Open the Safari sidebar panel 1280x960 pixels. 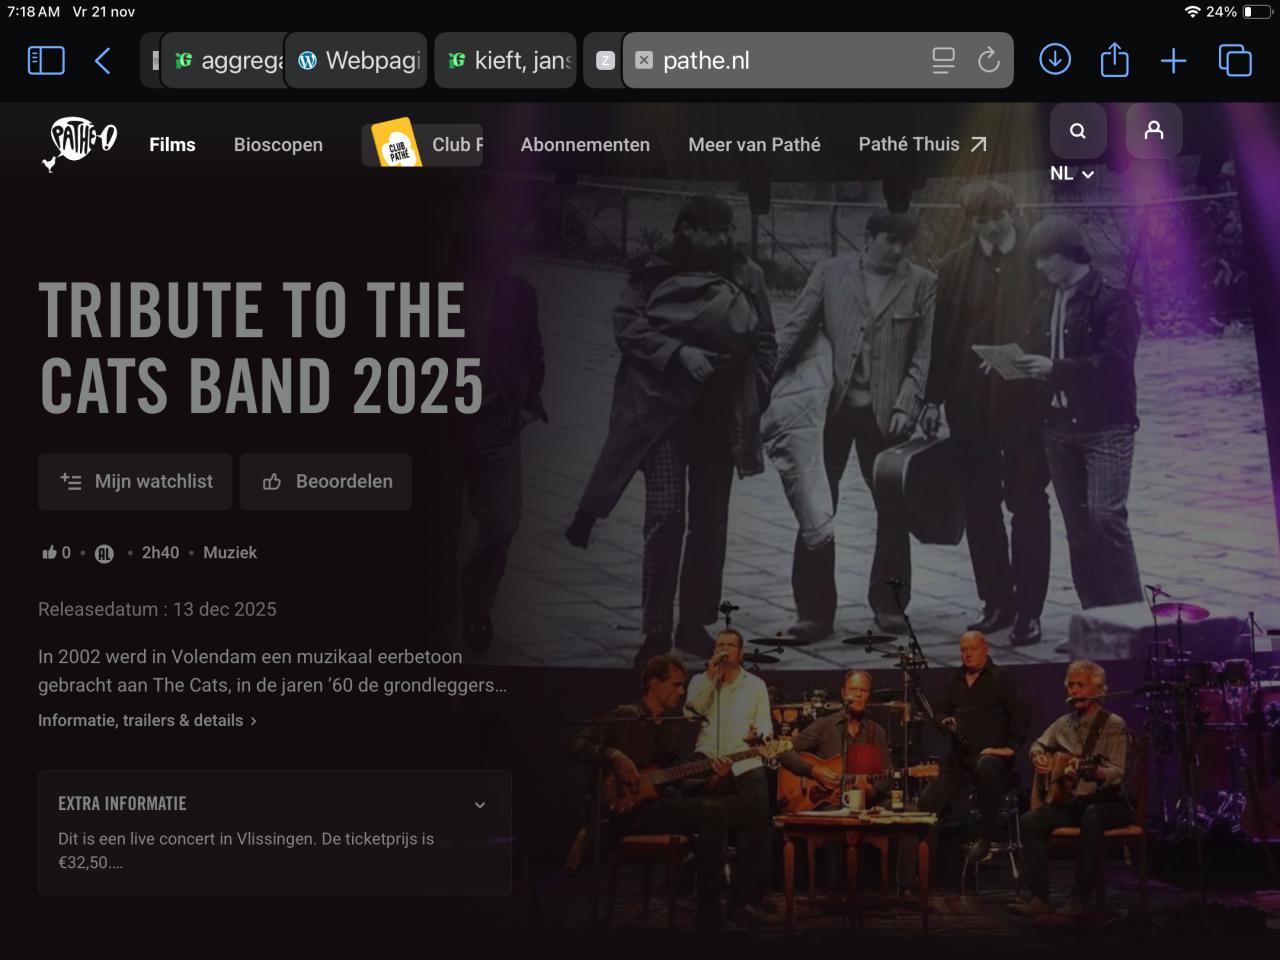point(46,61)
